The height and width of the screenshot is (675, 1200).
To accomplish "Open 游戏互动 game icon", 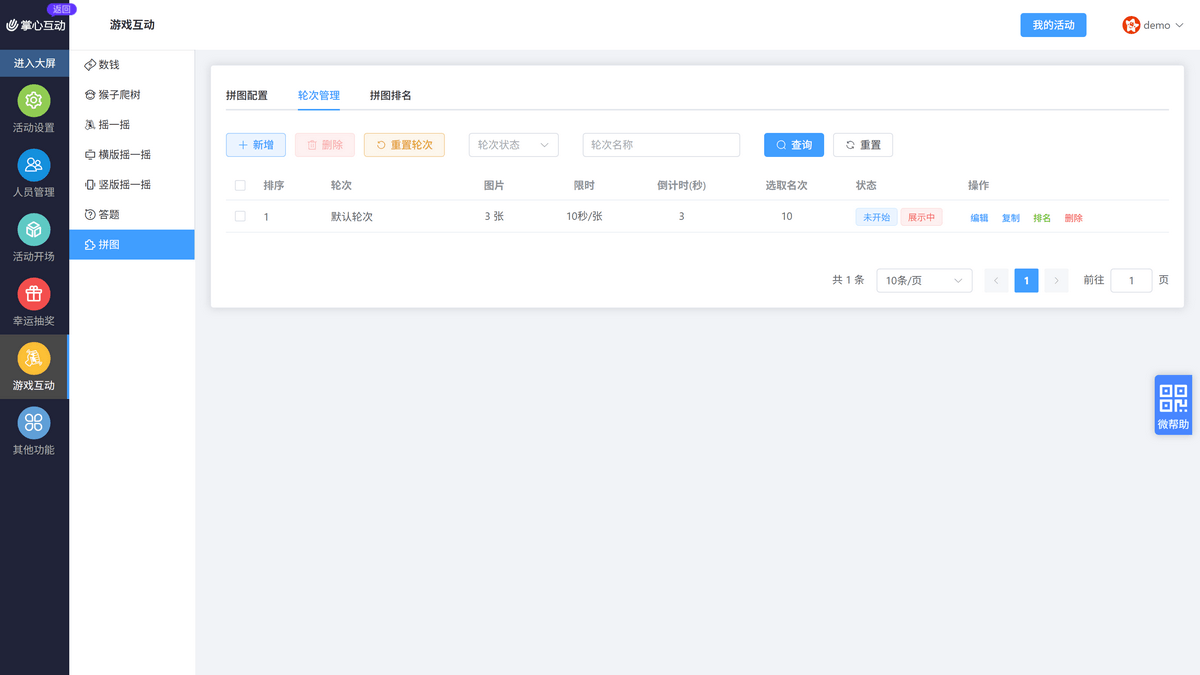I will (x=34, y=358).
